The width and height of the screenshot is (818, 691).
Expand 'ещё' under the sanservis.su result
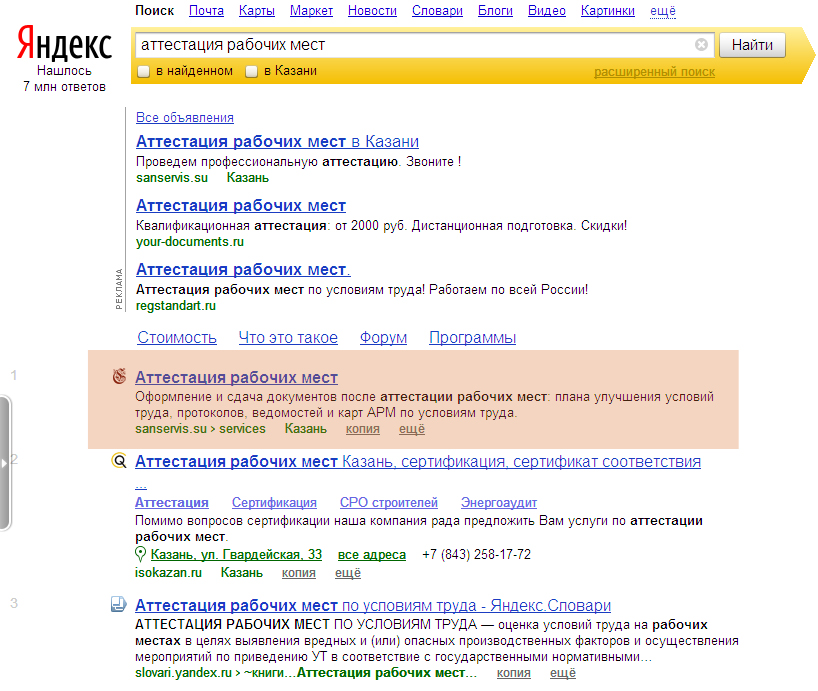tap(412, 429)
